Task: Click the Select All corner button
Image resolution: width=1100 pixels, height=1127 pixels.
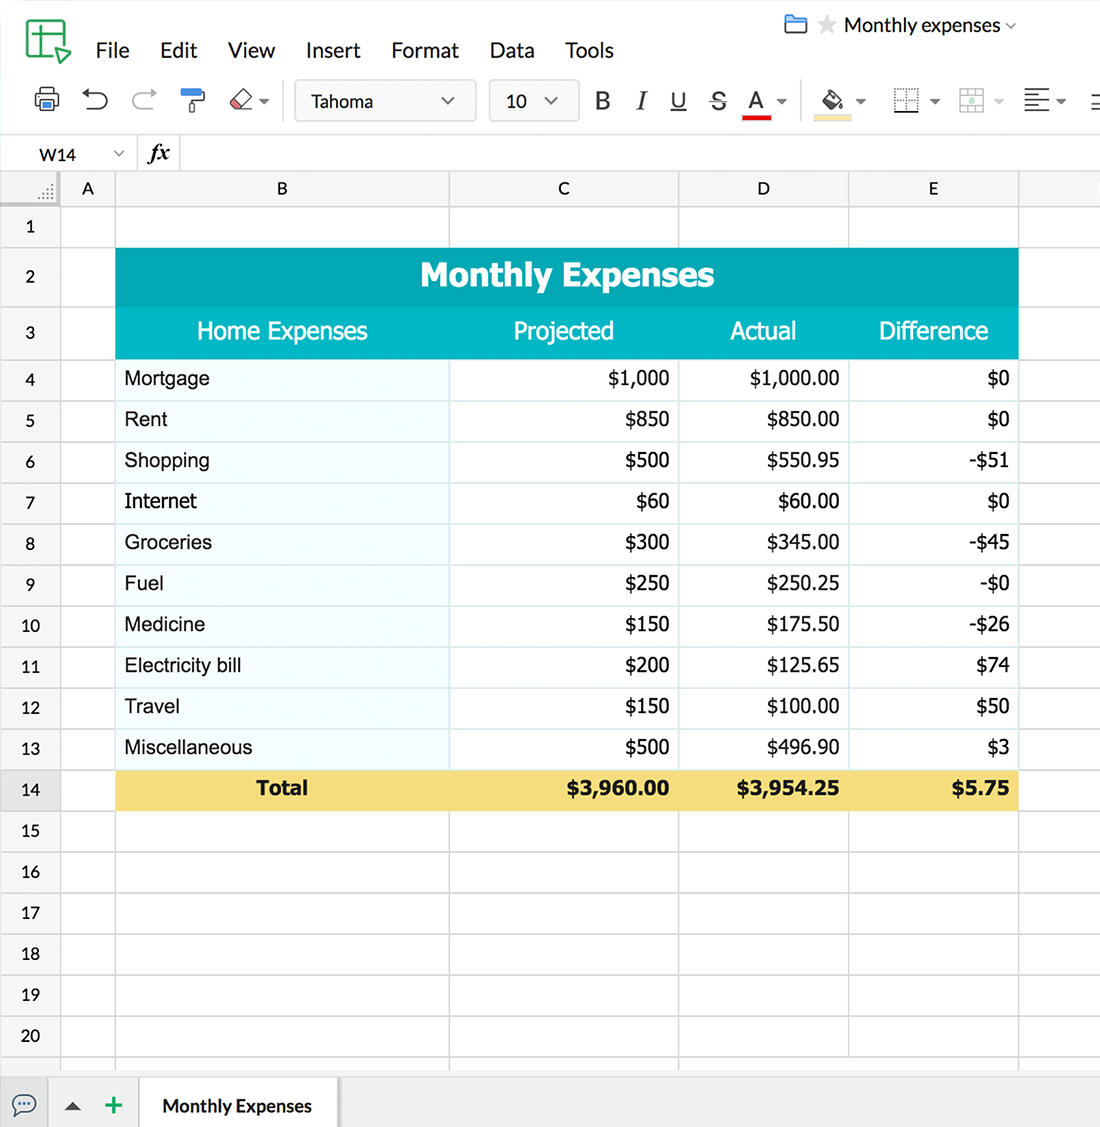Action: (x=31, y=188)
